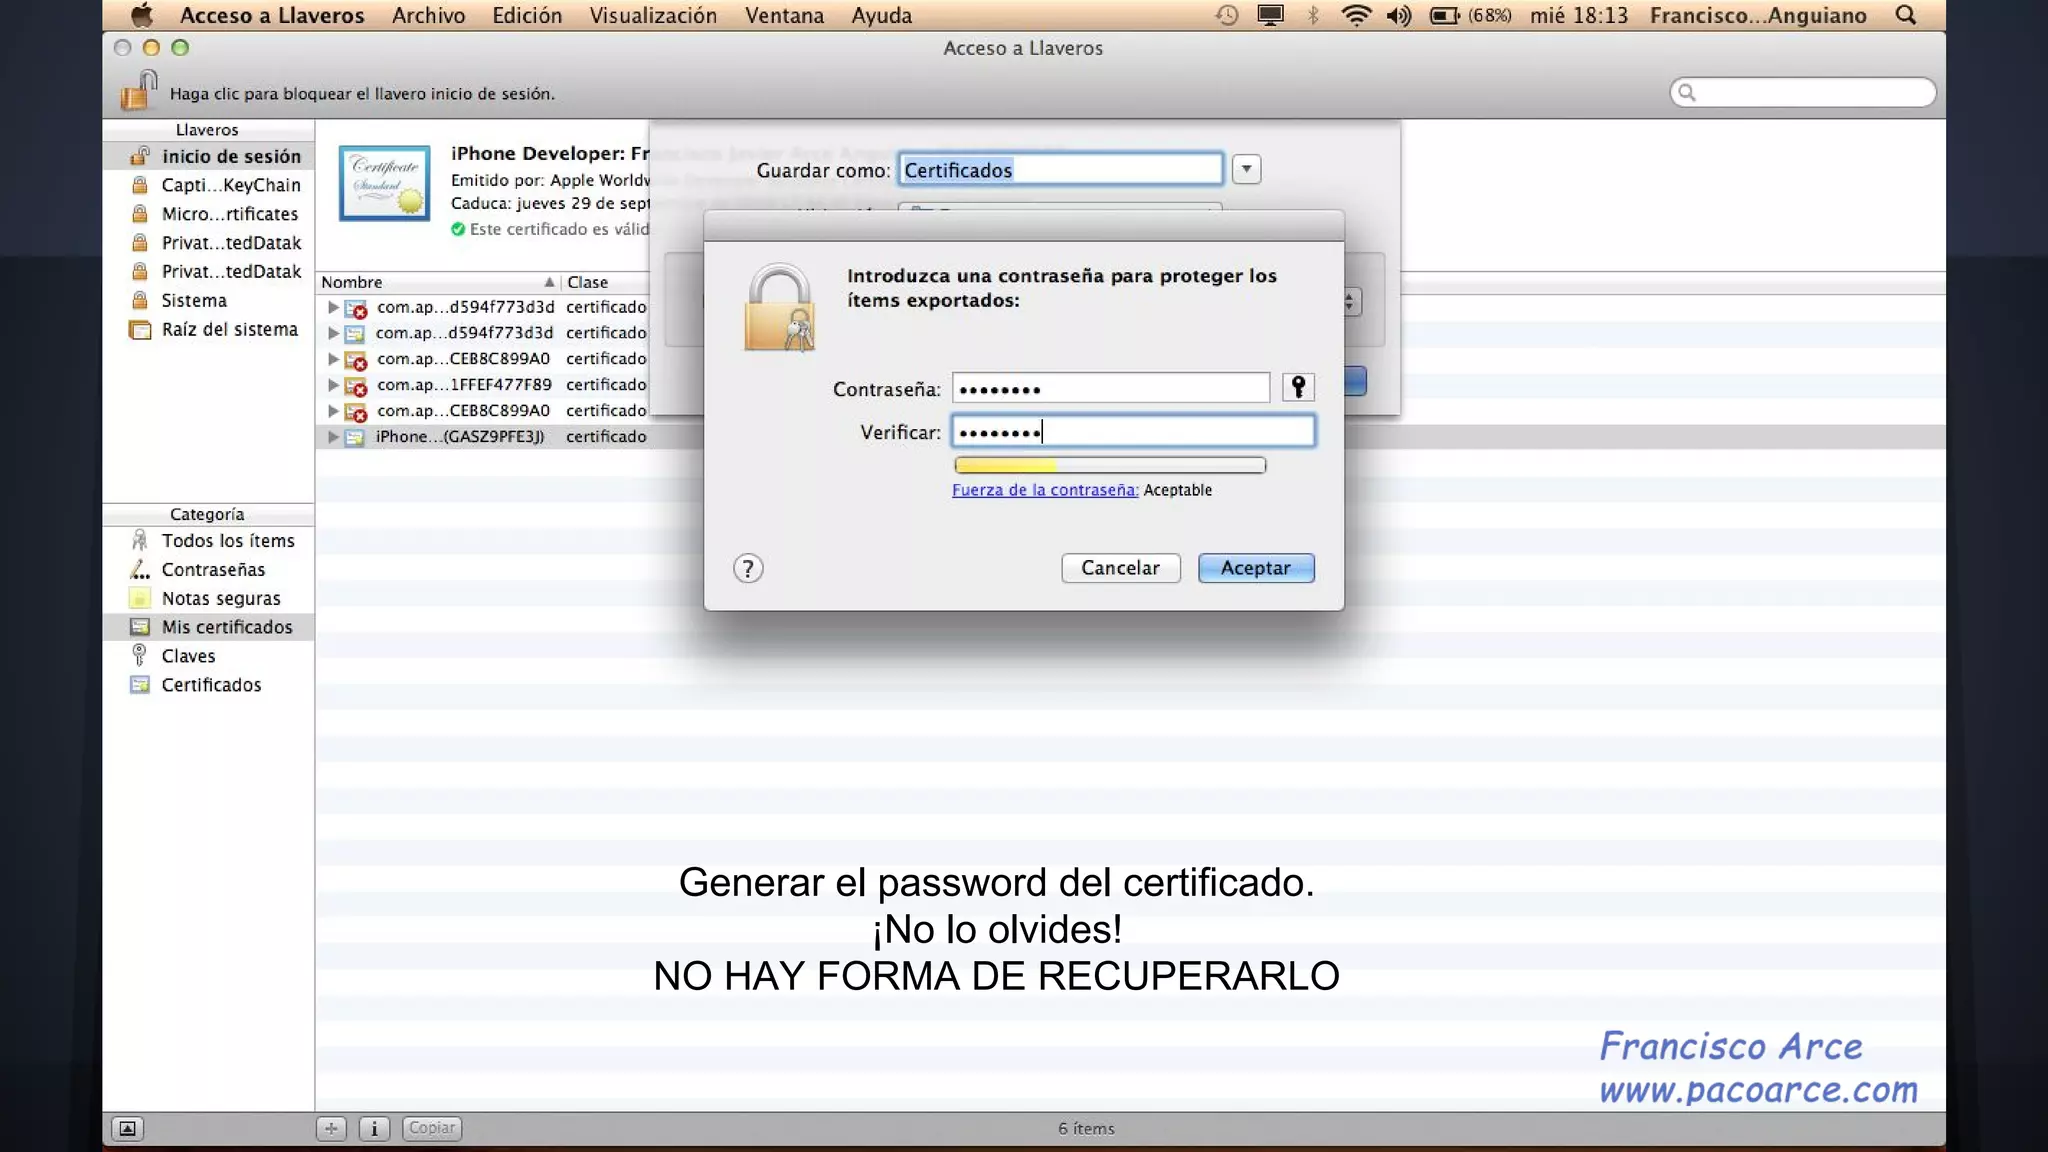Screen dimensions: 2048x1152
Task: Click the Copiar button in bottom bar
Action: pos(432,1128)
